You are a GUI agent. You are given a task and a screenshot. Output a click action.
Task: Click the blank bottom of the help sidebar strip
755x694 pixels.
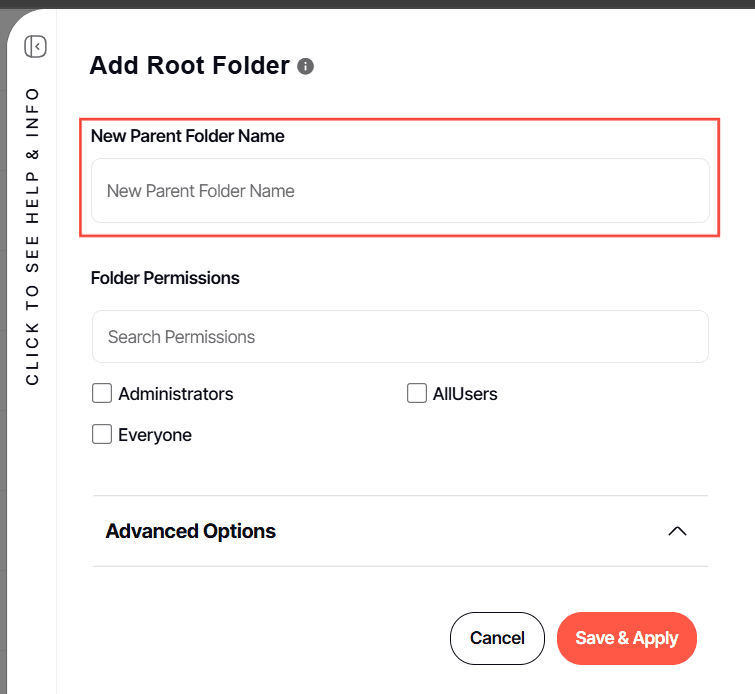[33, 600]
